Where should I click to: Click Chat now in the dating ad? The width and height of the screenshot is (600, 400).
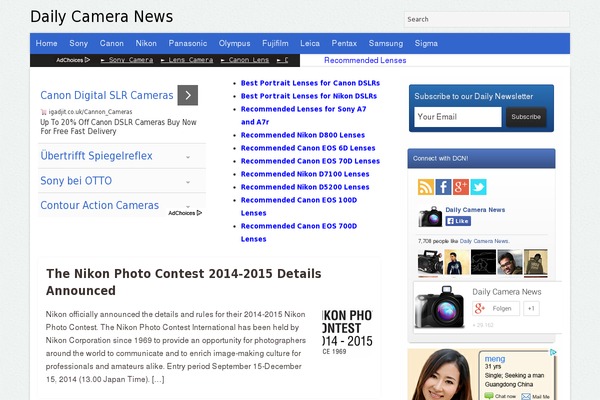click(x=500, y=396)
